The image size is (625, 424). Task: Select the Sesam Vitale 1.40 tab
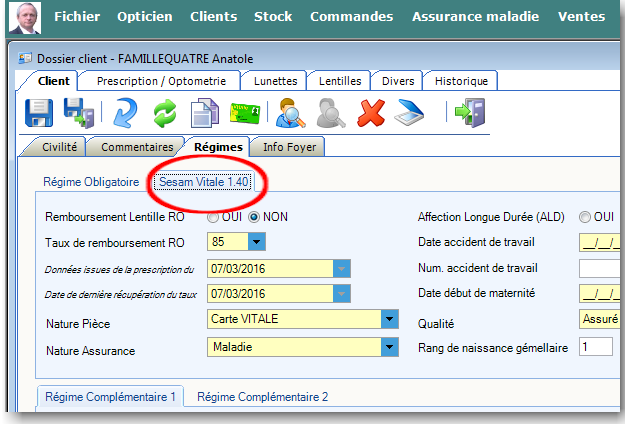pos(203,182)
